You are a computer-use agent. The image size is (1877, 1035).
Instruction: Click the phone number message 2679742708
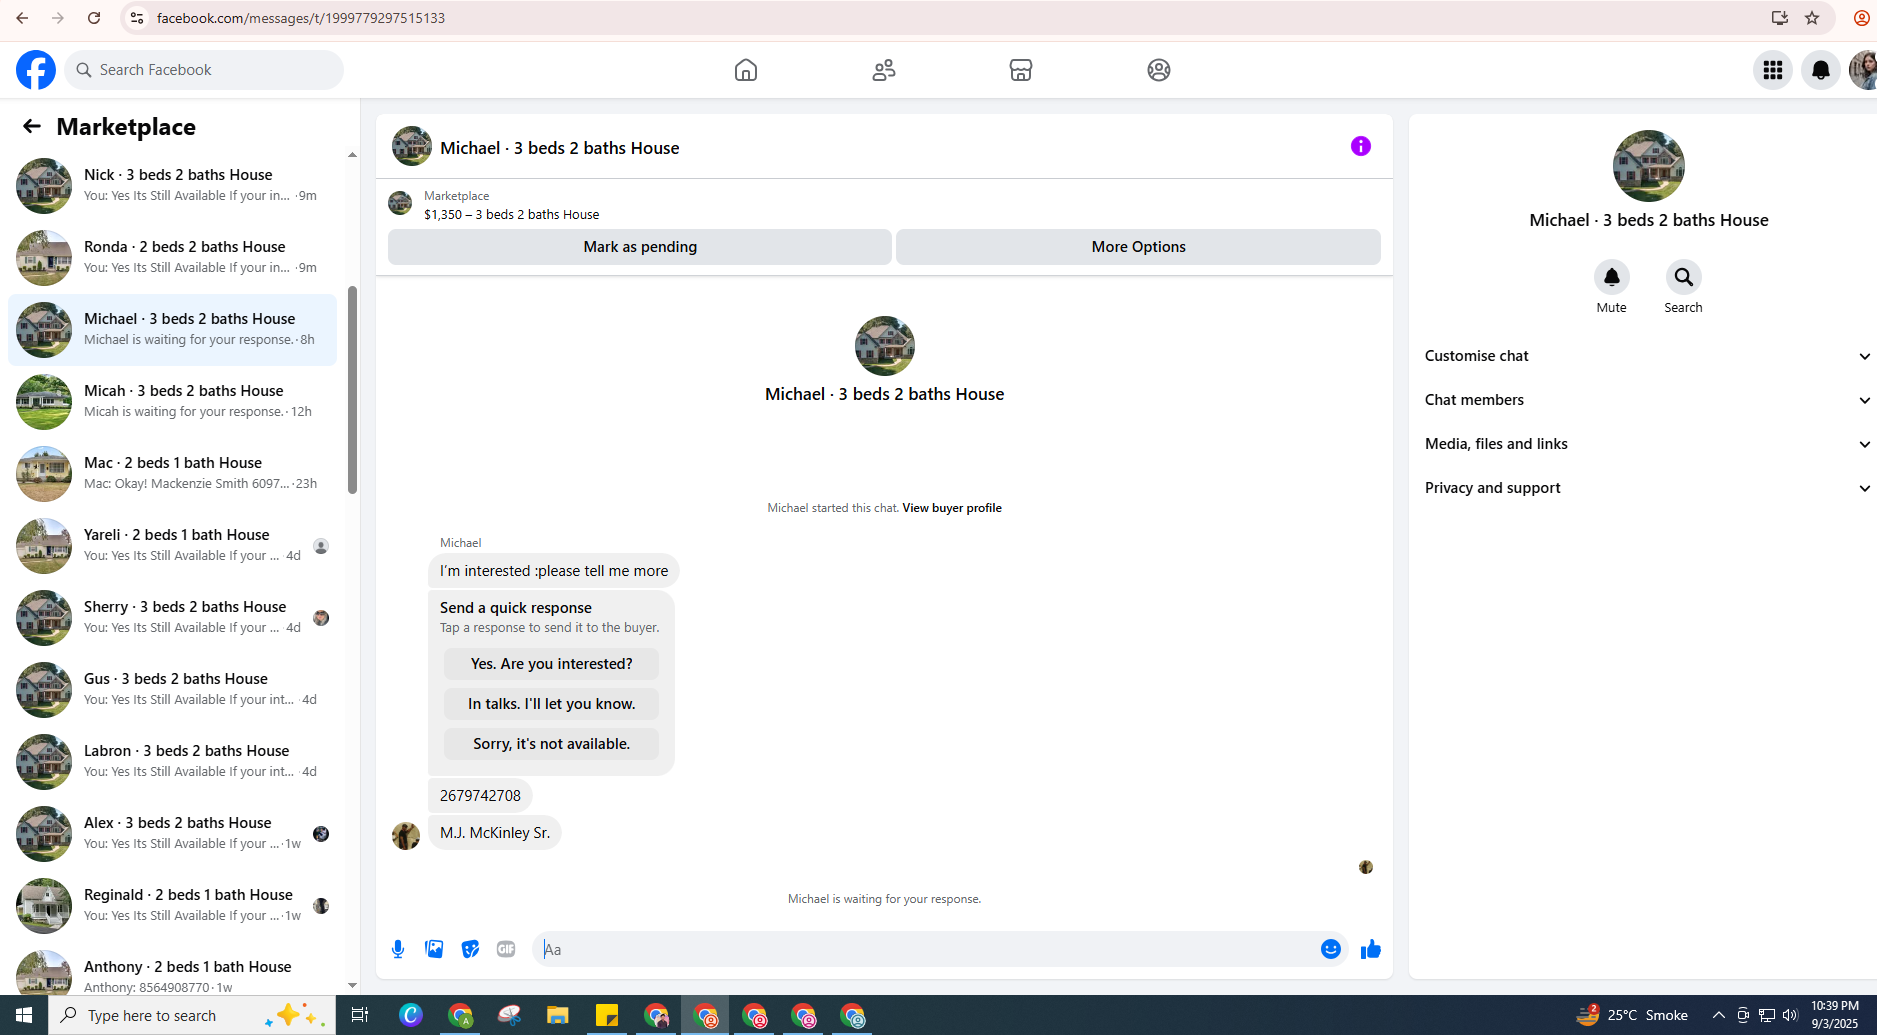tap(480, 796)
